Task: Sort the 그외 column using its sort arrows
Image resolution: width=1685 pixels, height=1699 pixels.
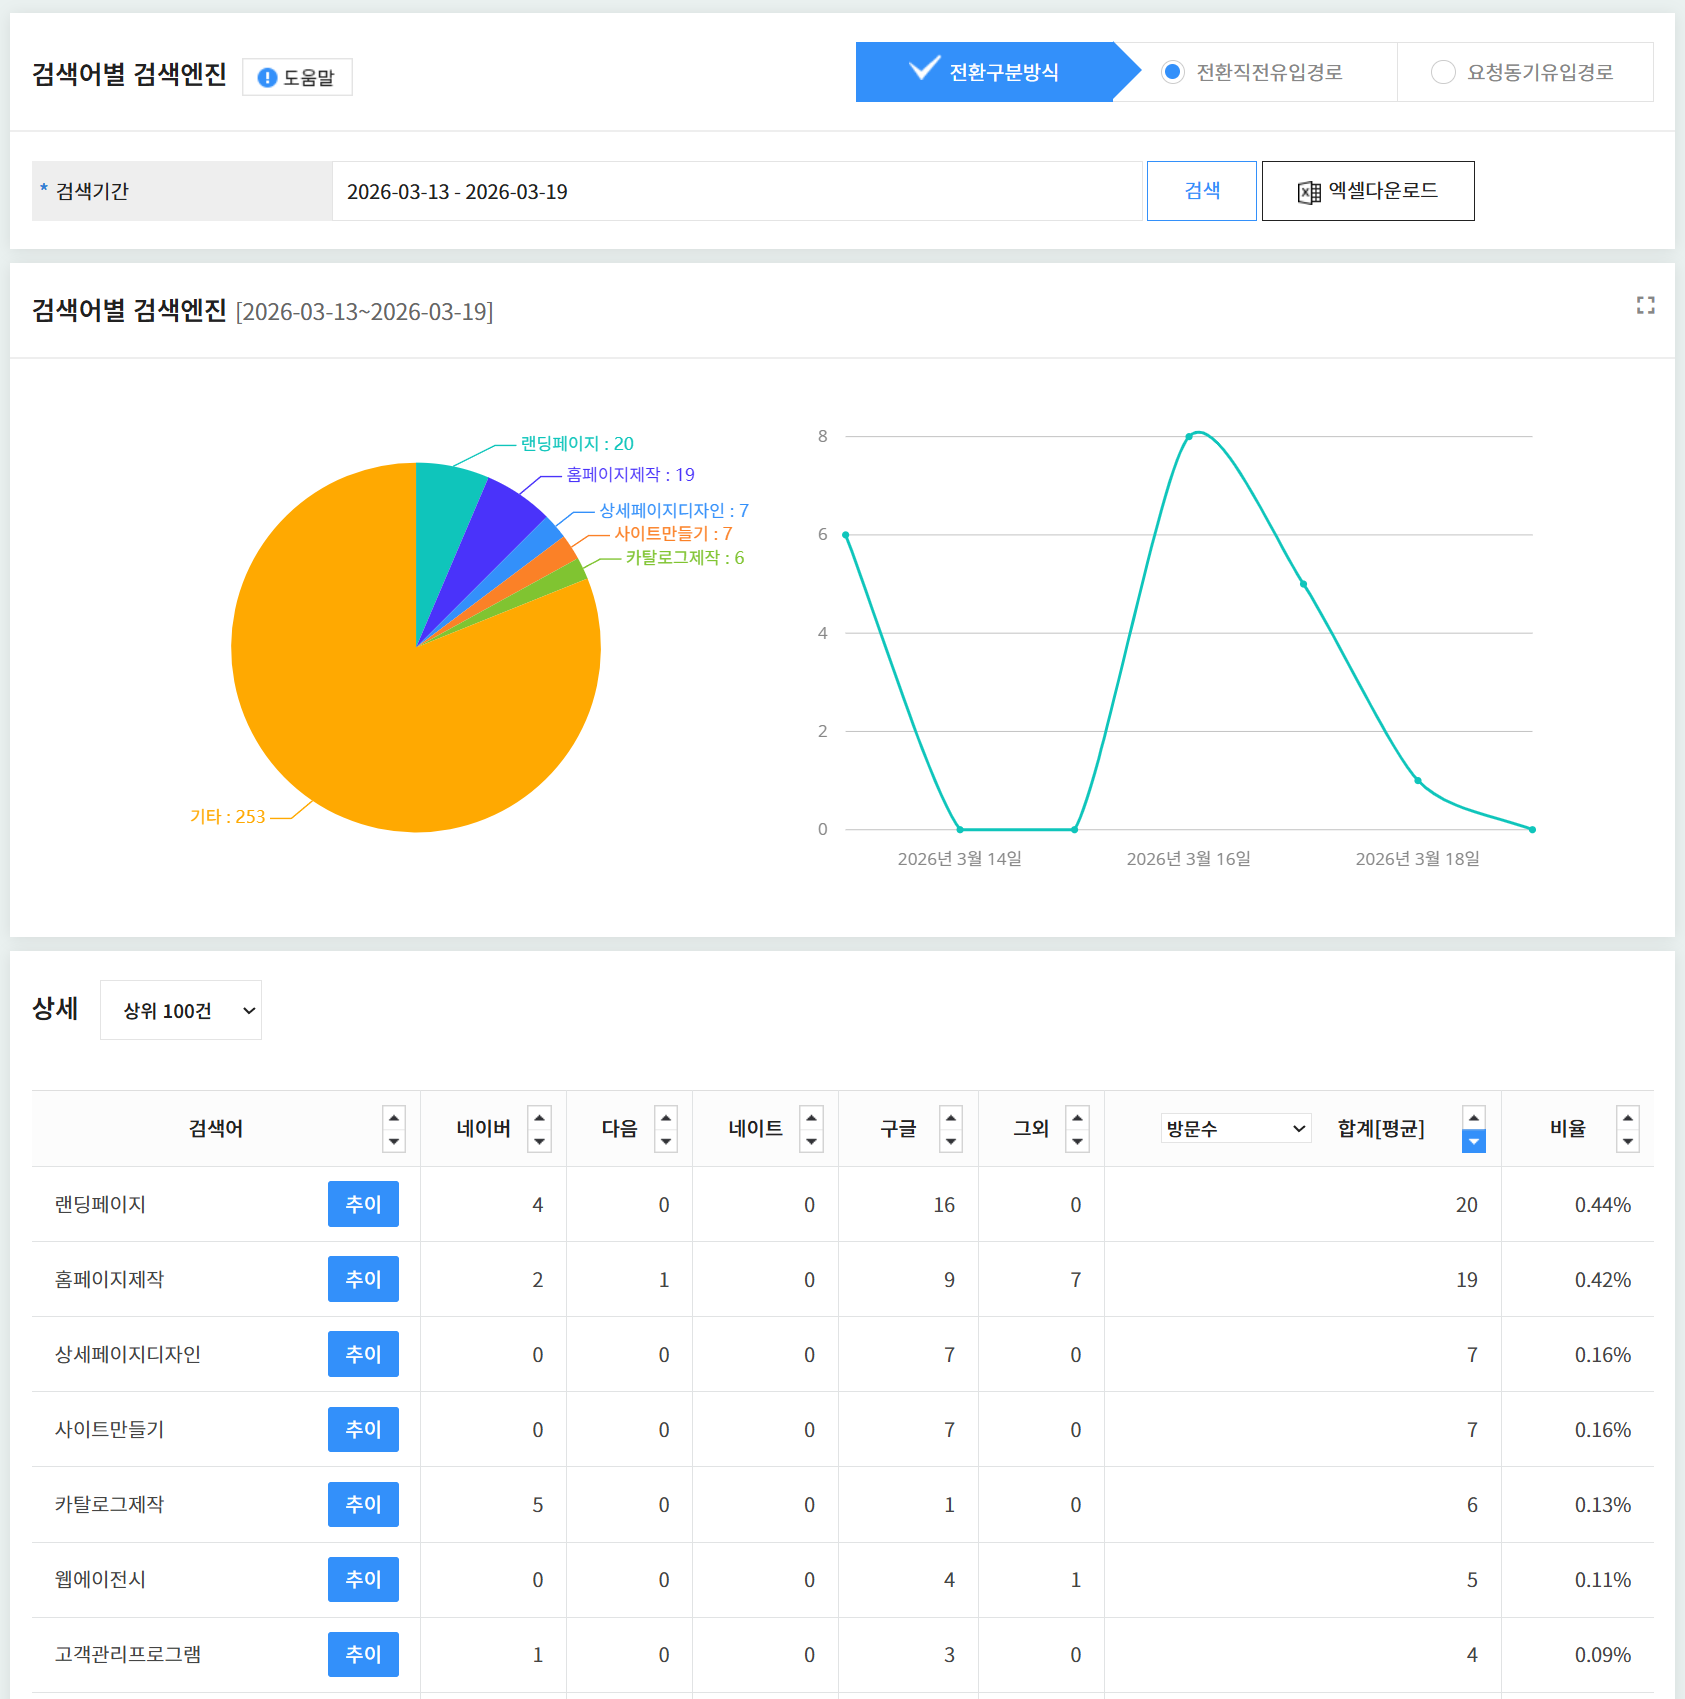Action: (x=1077, y=1129)
